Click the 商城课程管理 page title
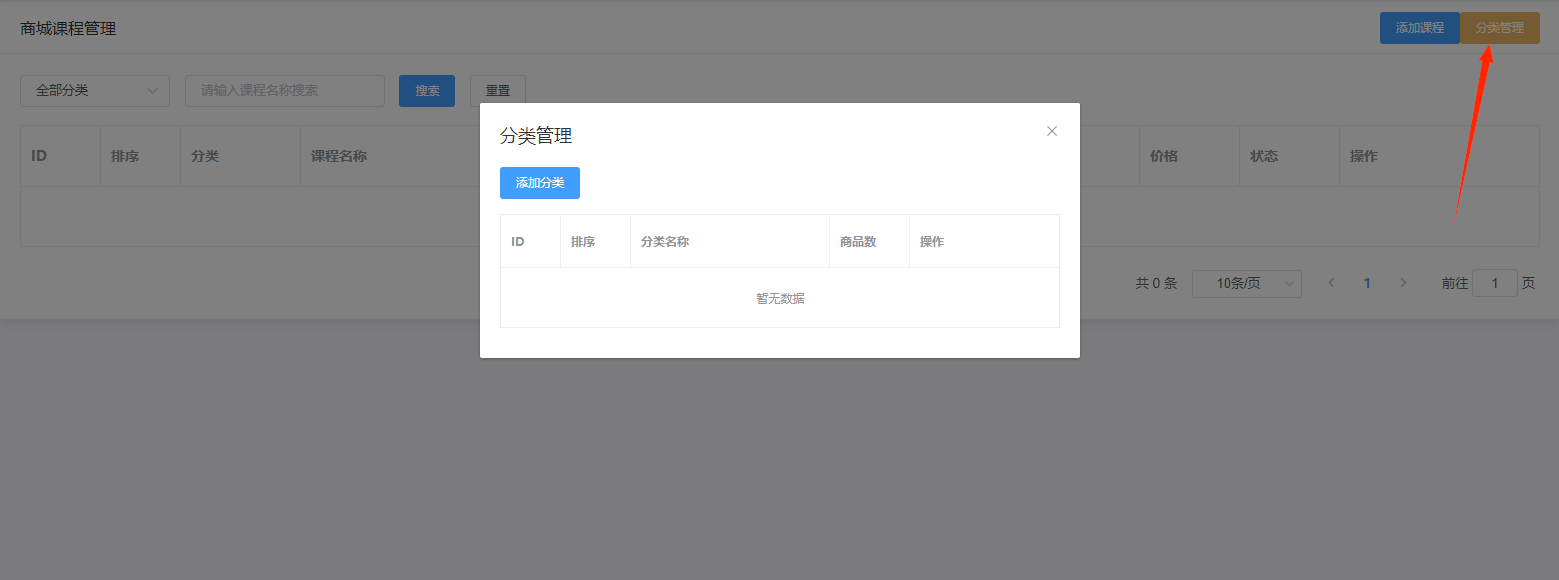 pyautogui.click(x=68, y=29)
